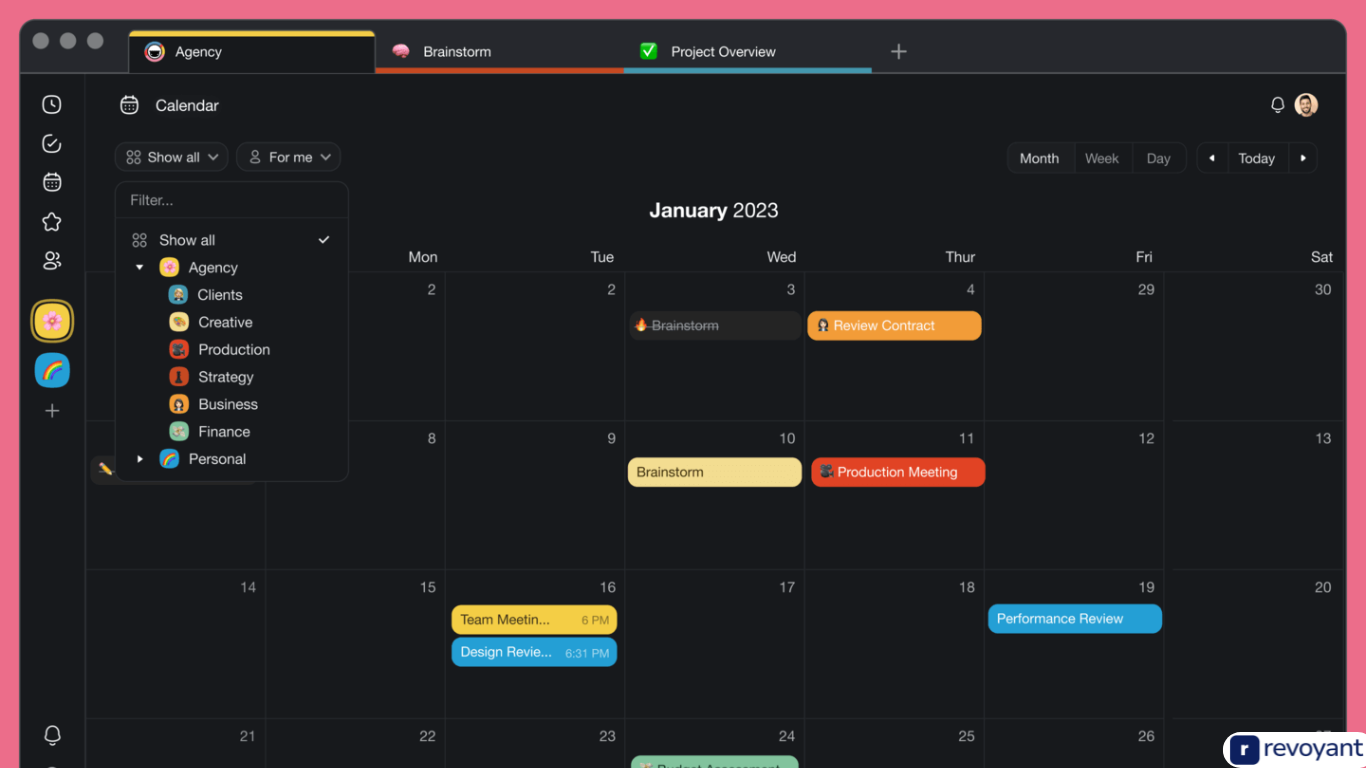Click the star favorites icon in sidebar
The width and height of the screenshot is (1366, 768).
tap(51, 221)
